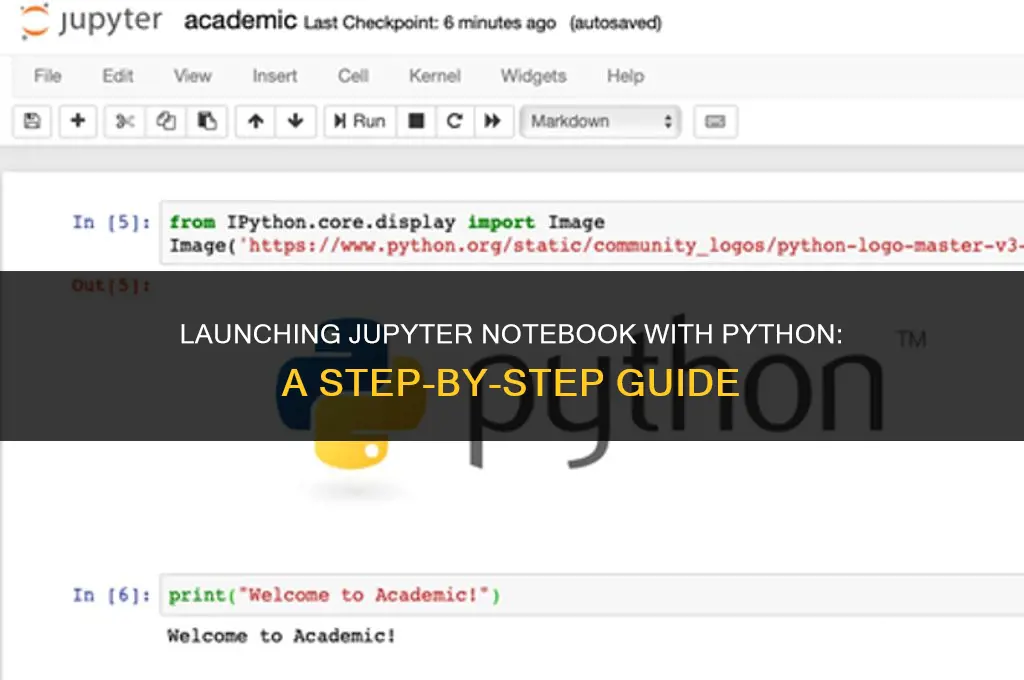Restart kernel and run all cells icon
Screen dimensions: 1024x680
[x=493, y=121]
